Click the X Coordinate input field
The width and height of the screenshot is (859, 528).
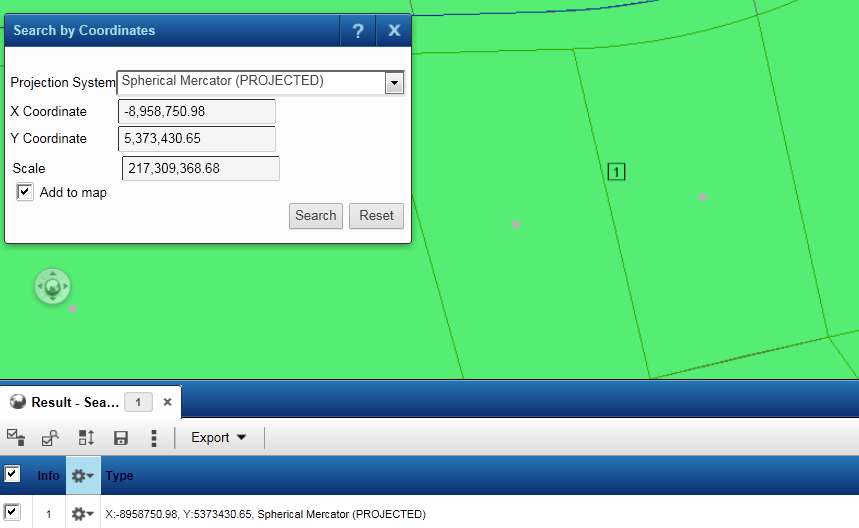tap(197, 112)
